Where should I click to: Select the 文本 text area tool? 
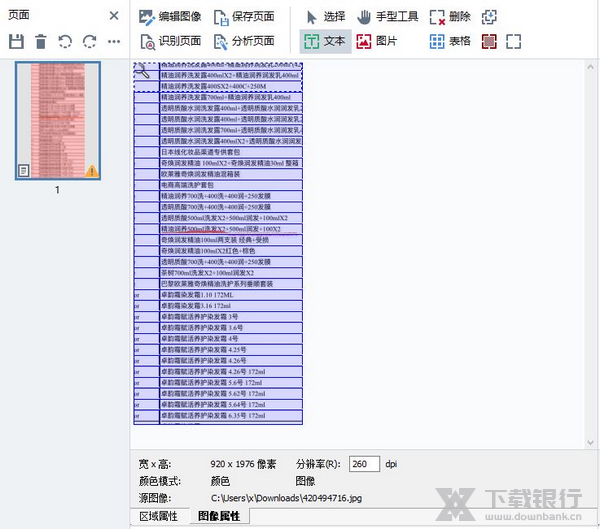(x=325, y=41)
